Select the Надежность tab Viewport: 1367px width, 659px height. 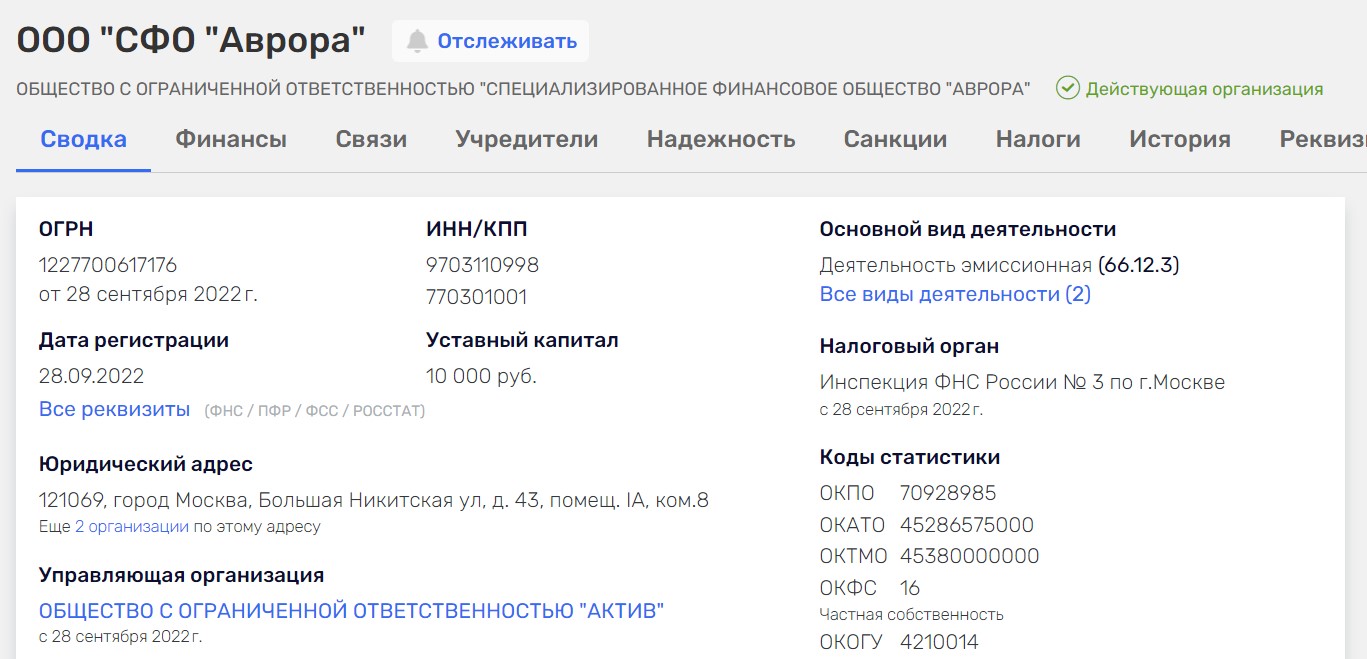click(720, 140)
